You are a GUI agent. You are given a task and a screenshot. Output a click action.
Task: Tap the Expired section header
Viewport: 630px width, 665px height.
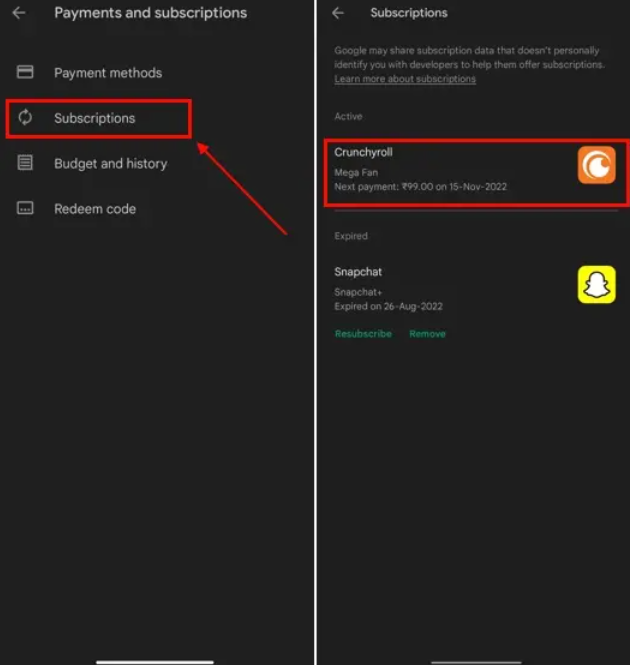pyautogui.click(x=351, y=236)
